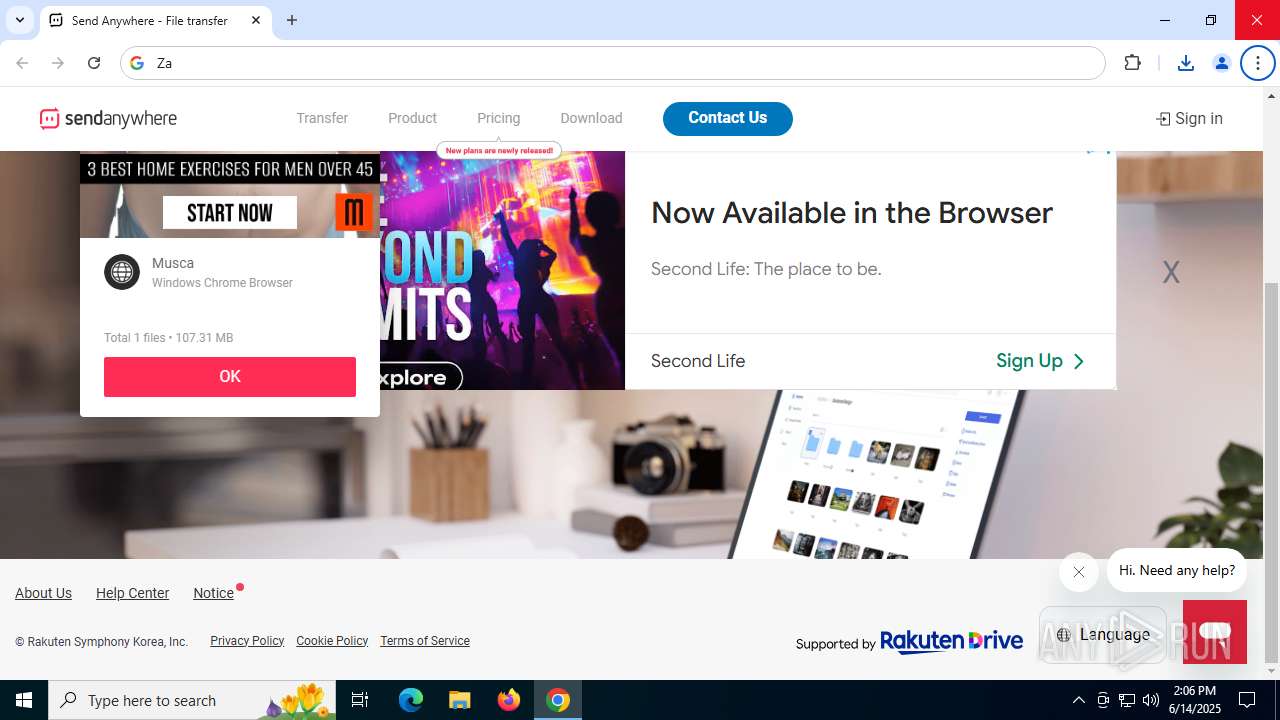This screenshot has height=720, width=1280.
Task: Open File Explorer from taskbar
Action: pos(459,700)
